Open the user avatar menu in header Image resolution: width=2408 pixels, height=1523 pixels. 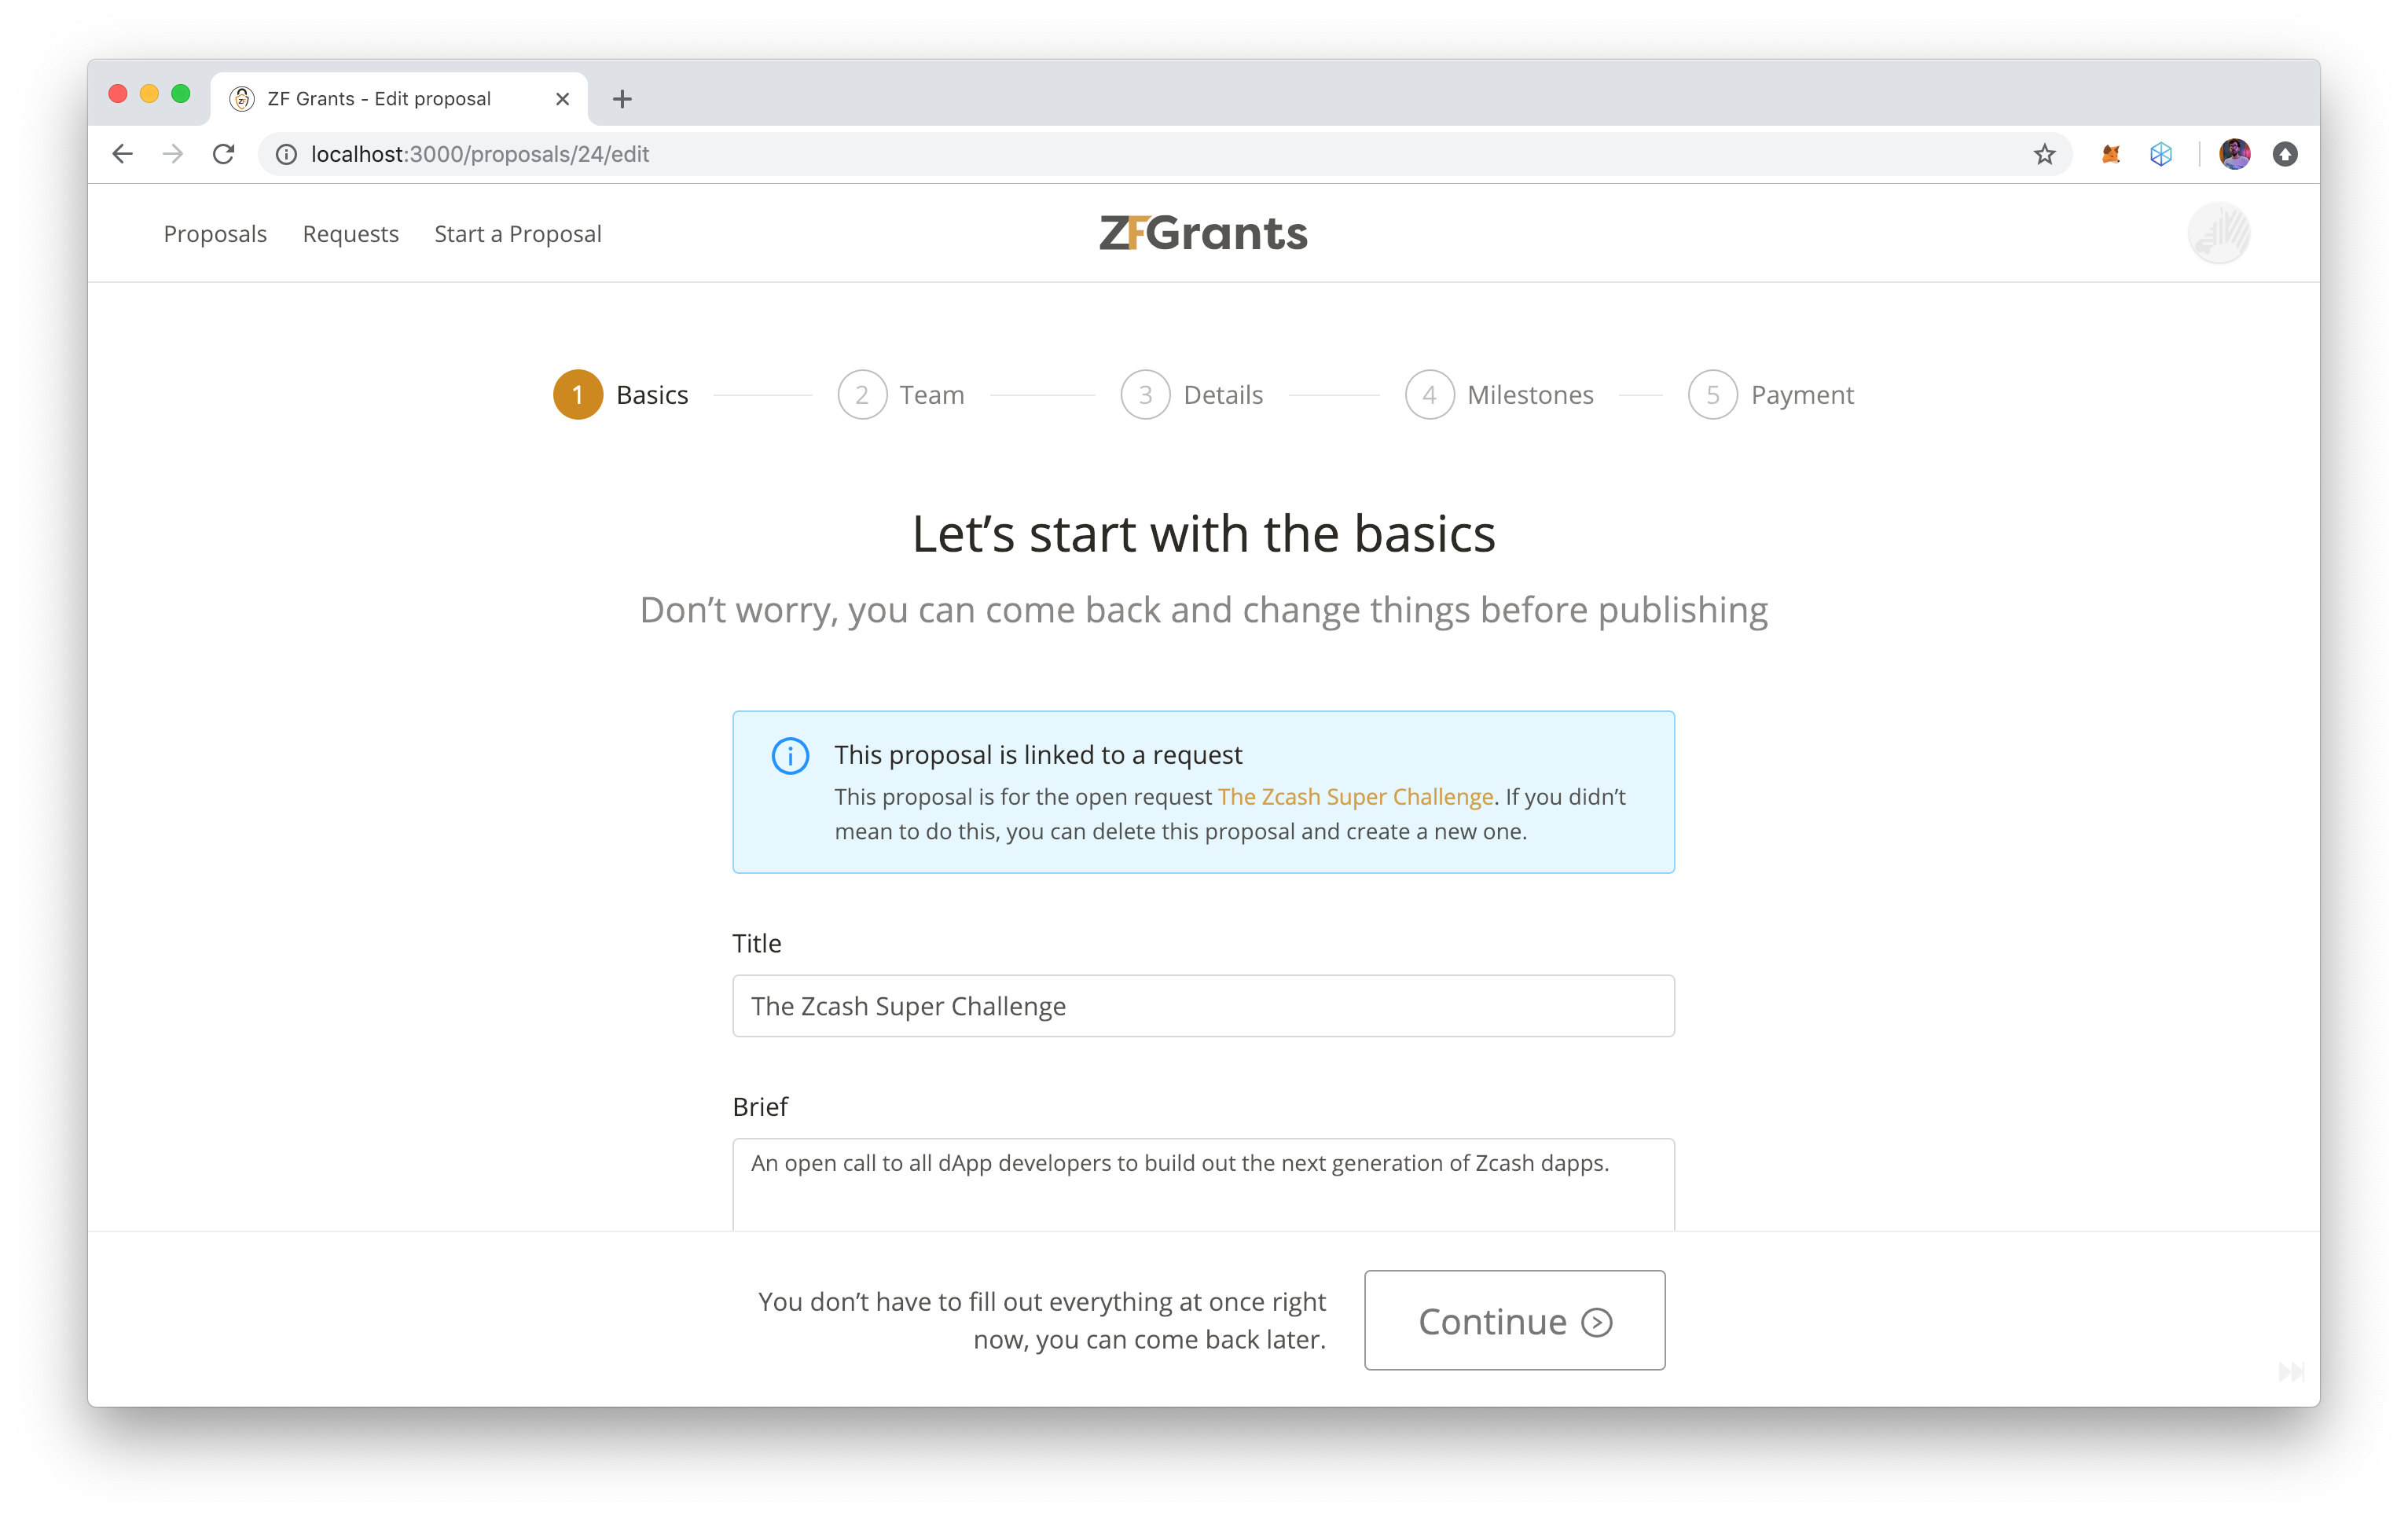2218,233
